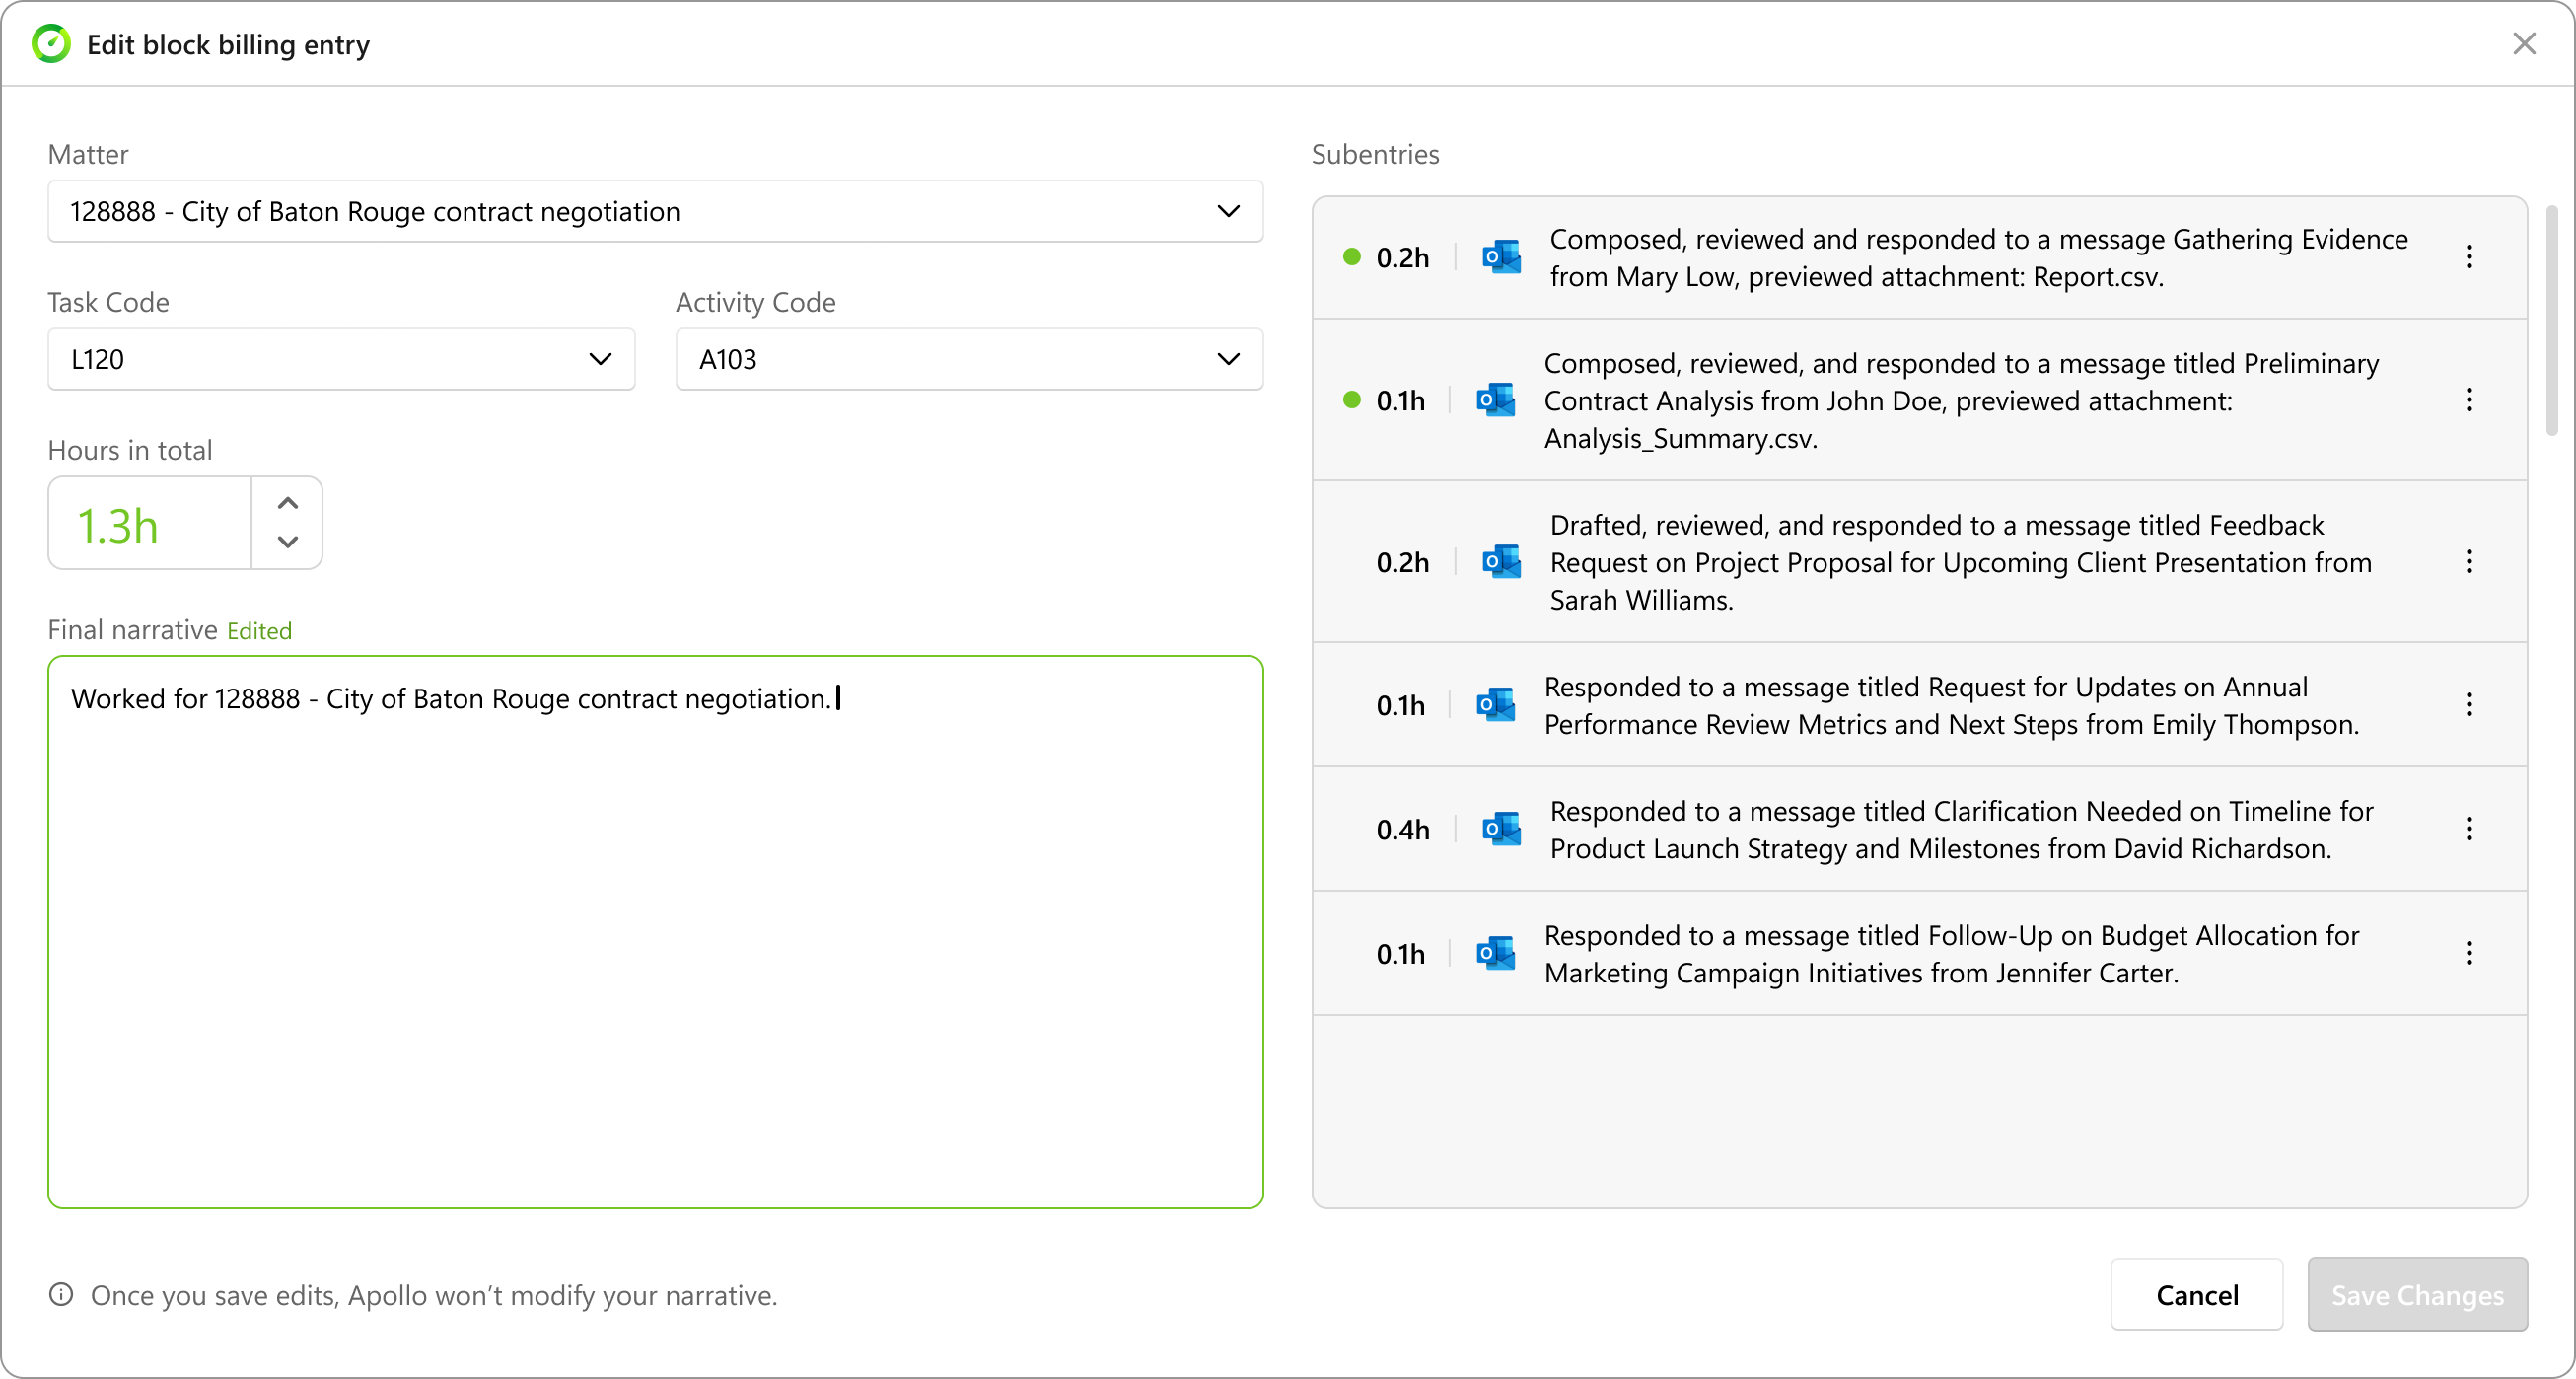Image resolution: width=2576 pixels, height=1379 pixels.
Task: Close the Edit block billing entry dialog
Action: 2524,44
